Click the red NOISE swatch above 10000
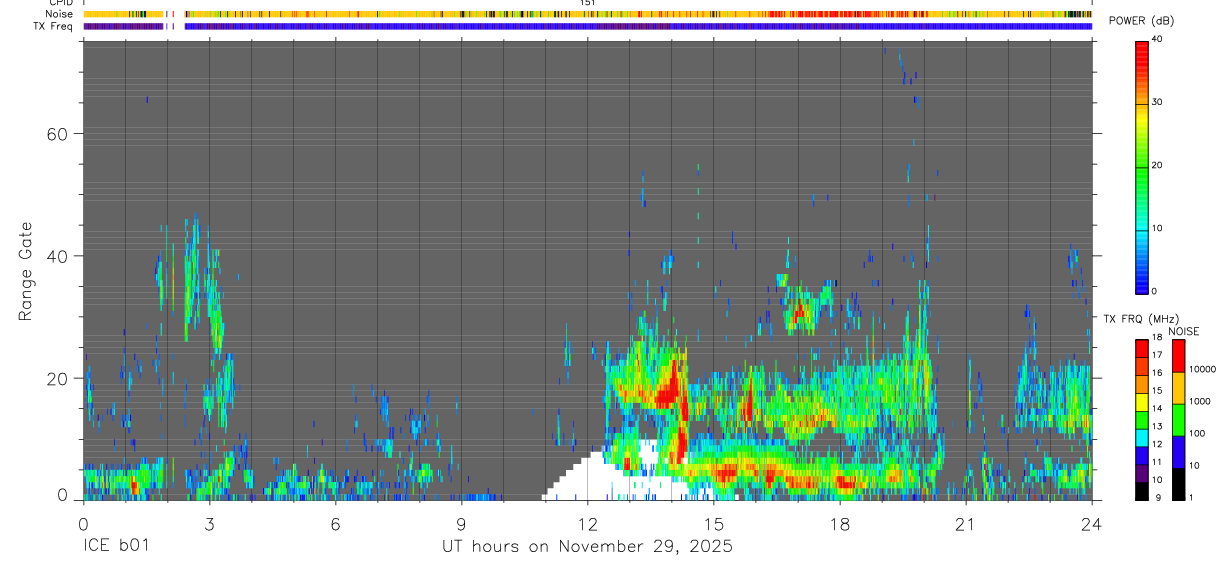The height and width of the screenshot is (567, 1228). pos(1178,356)
